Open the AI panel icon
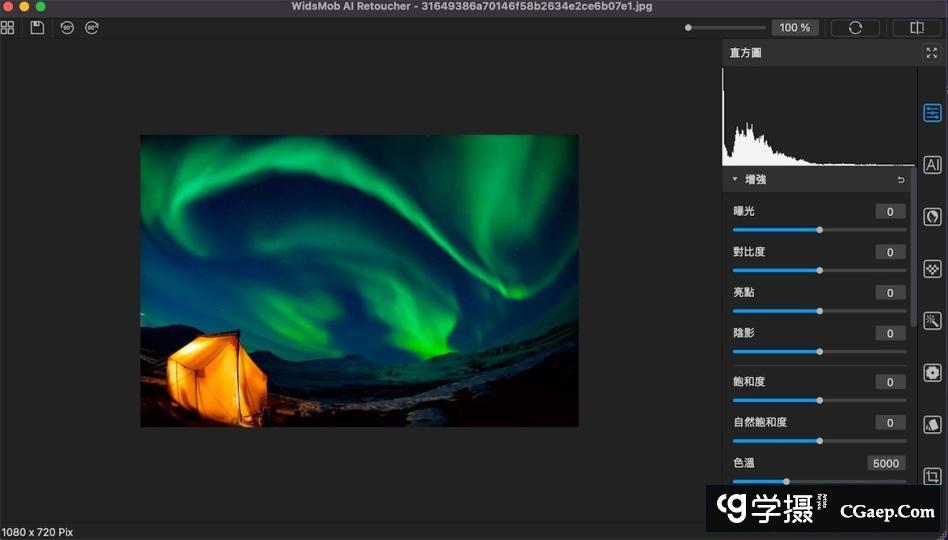This screenshot has height=540, width=948. tap(932, 165)
